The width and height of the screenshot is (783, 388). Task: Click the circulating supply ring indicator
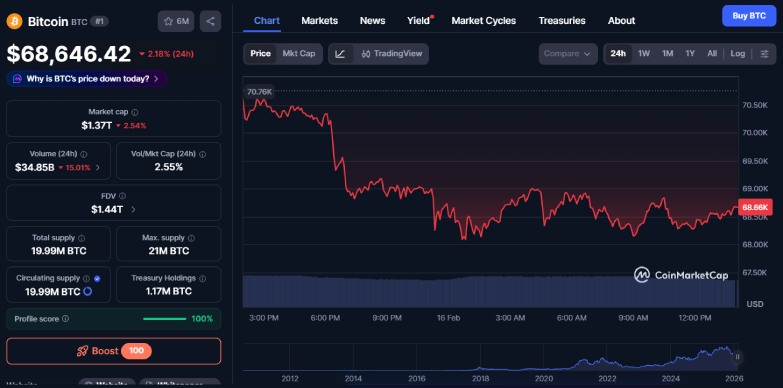click(x=87, y=292)
